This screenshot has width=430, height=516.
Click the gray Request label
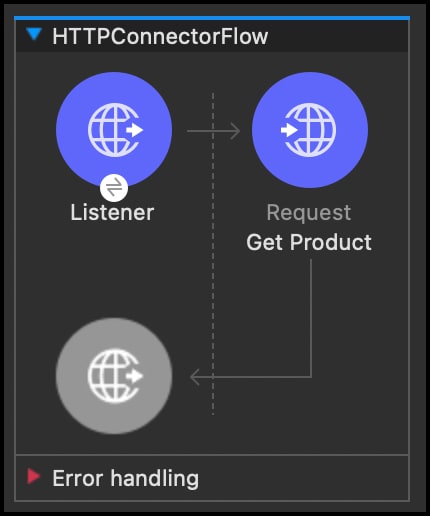pyautogui.click(x=309, y=212)
